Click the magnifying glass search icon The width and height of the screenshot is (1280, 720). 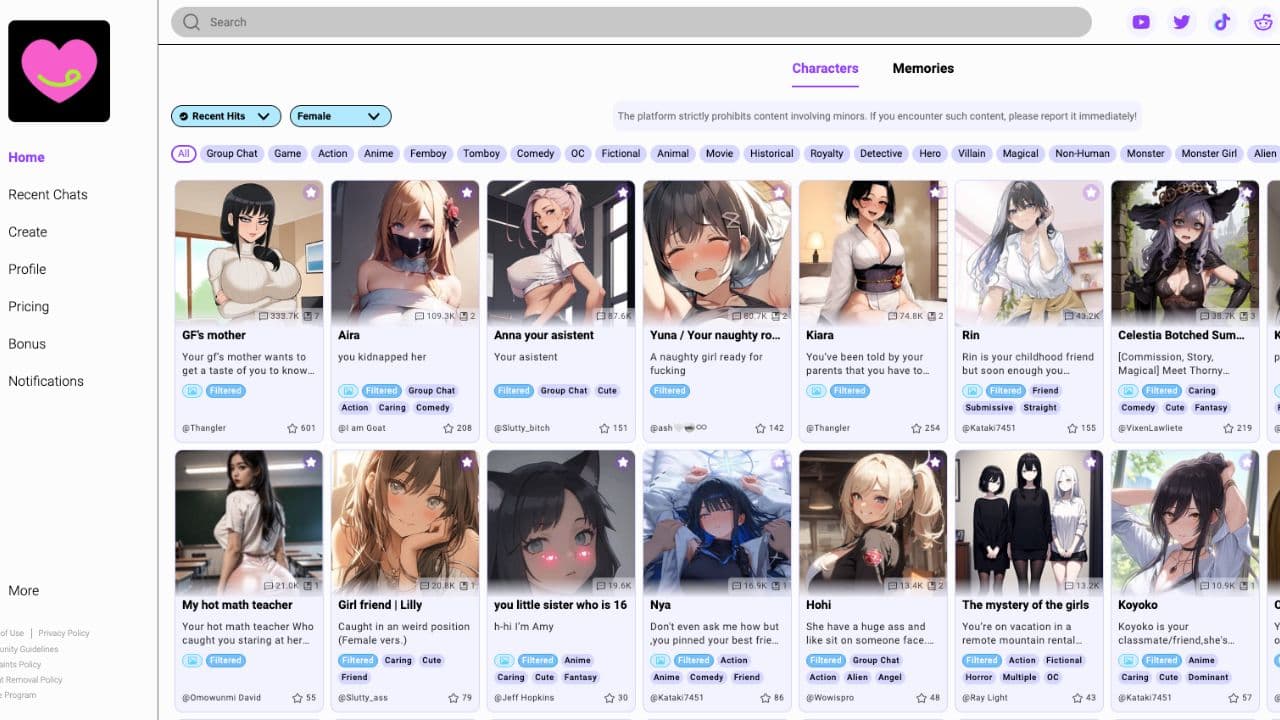[191, 22]
